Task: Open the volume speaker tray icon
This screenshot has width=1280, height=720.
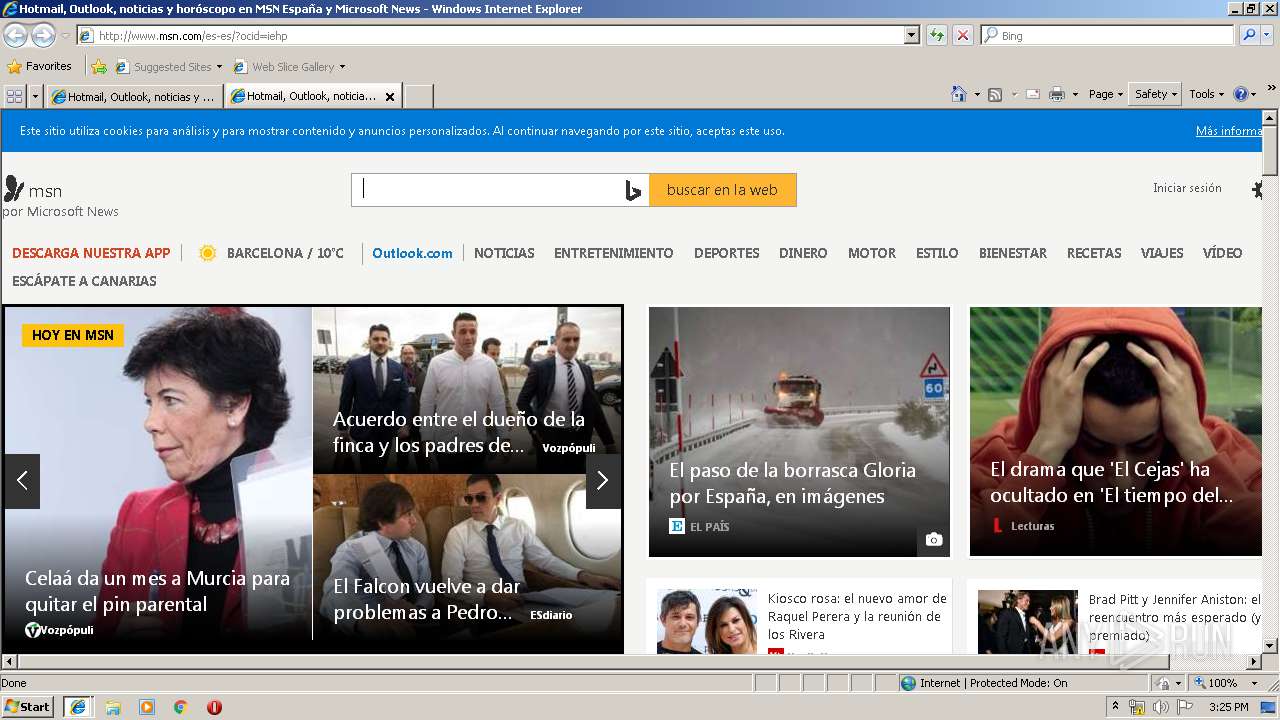Action: (1160, 707)
